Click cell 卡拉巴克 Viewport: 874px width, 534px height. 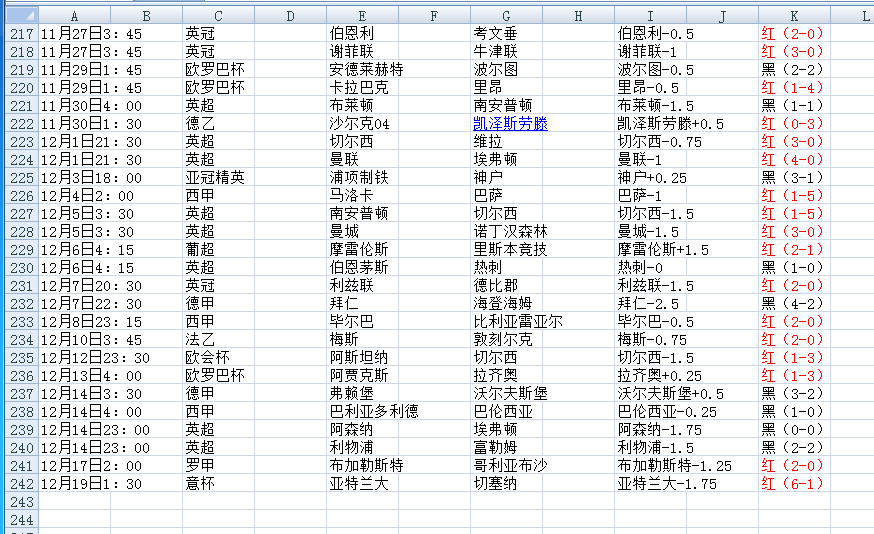(x=358, y=88)
